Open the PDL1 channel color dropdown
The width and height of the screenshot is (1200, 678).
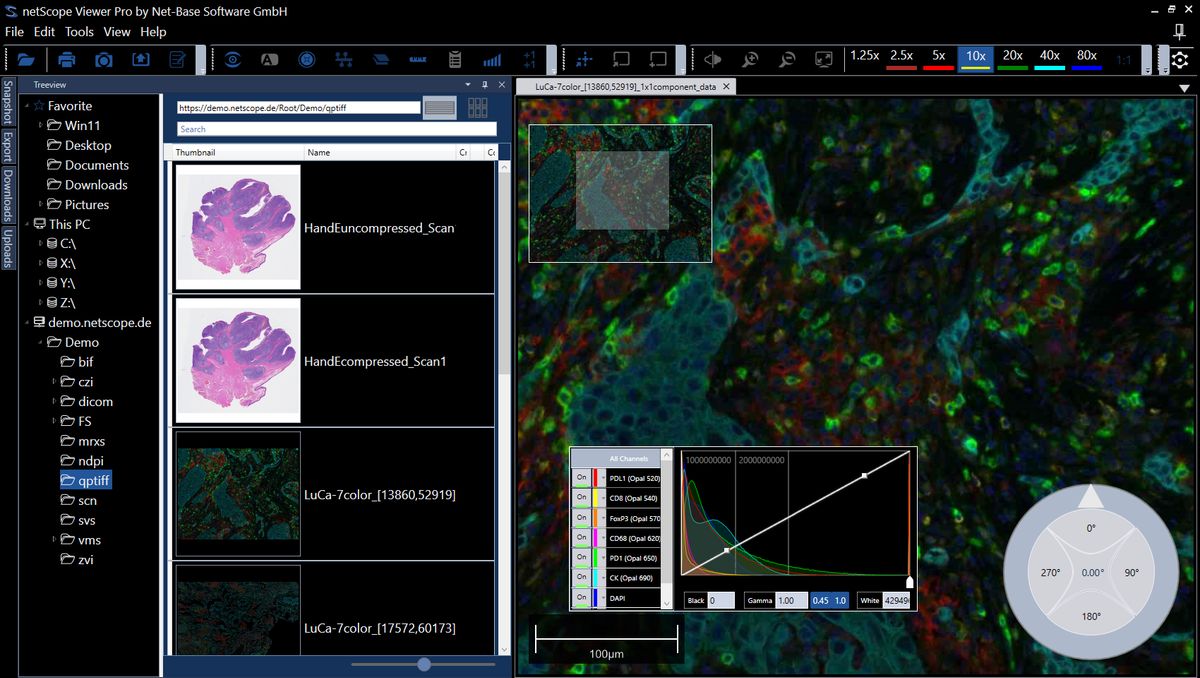coord(602,478)
